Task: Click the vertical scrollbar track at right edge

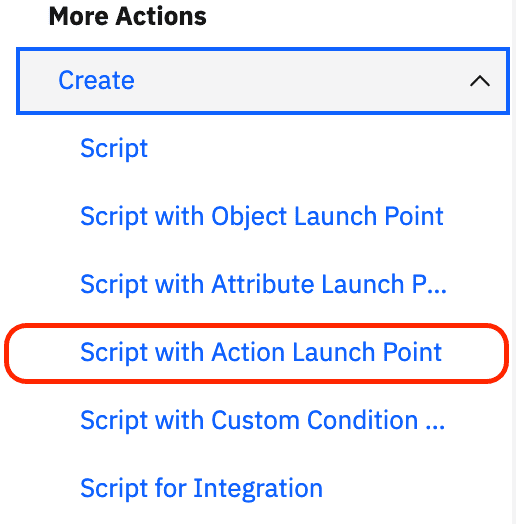Action: pos(514,262)
